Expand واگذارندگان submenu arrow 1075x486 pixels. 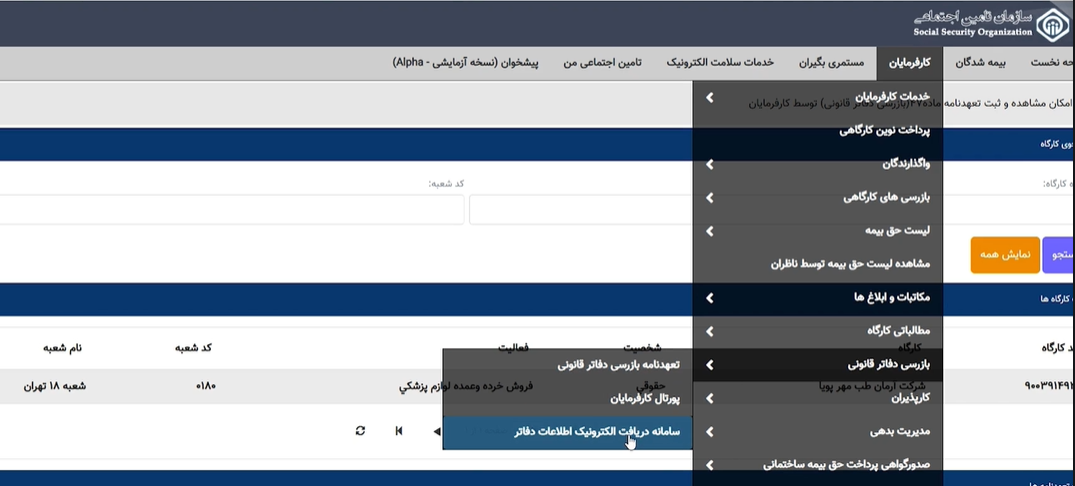(710, 165)
